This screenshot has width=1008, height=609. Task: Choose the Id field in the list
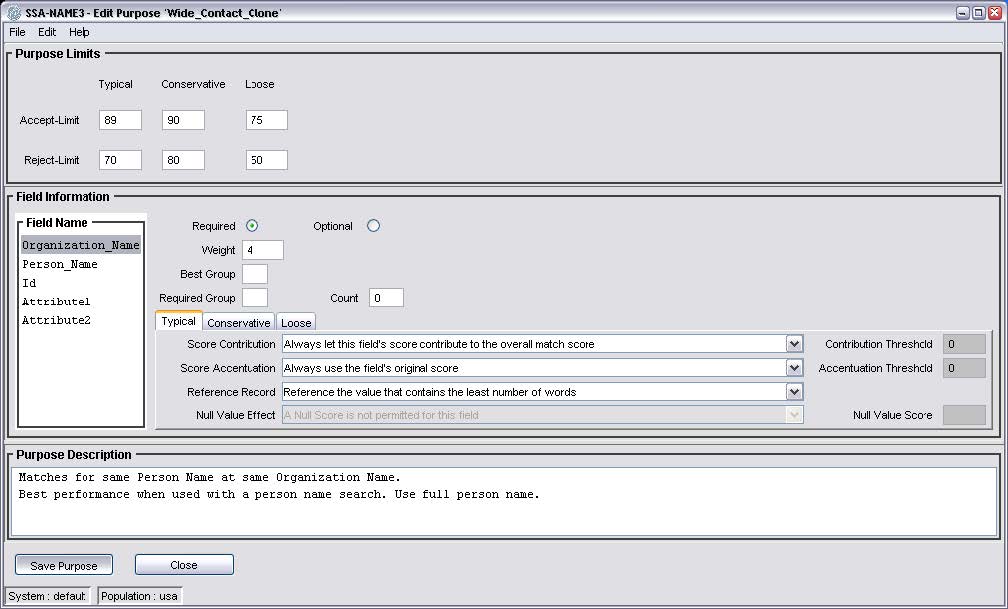click(x=30, y=284)
